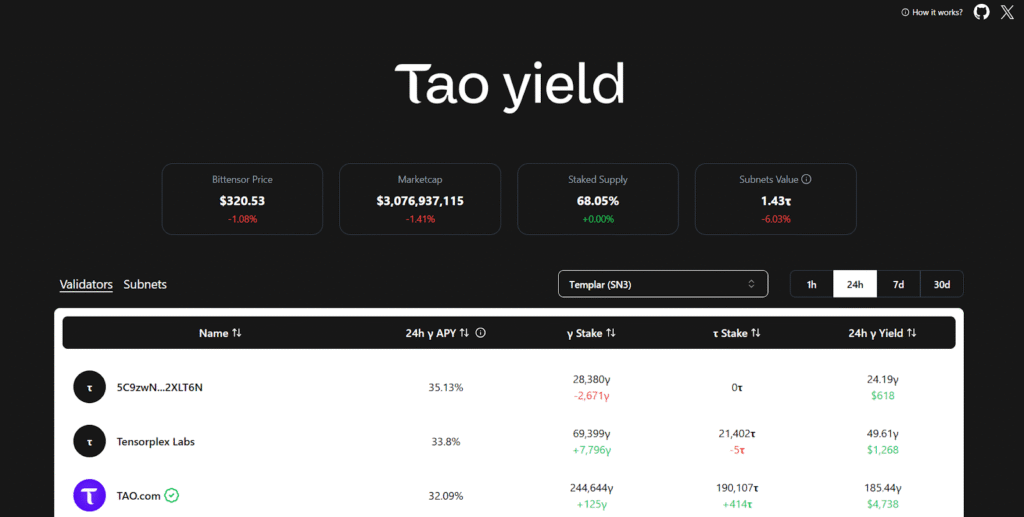Switch to the Subnets tab
This screenshot has width=1024, height=517.
coord(145,284)
